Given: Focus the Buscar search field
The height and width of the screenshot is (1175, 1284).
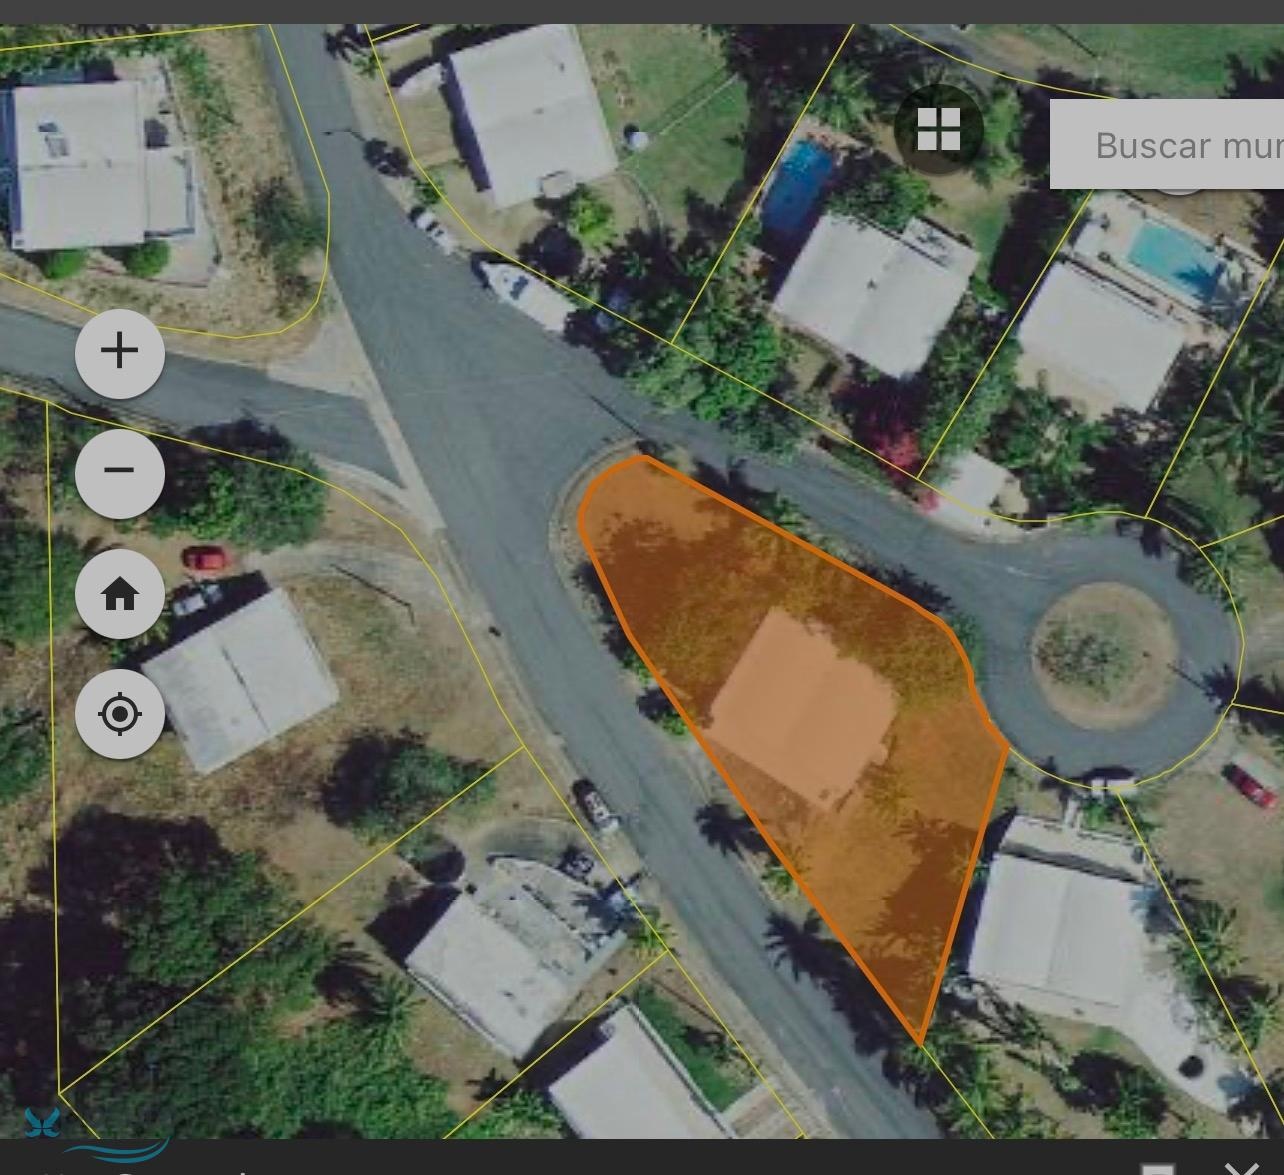Looking at the screenshot, I should pyautogui.click(x=1167, y=145).
